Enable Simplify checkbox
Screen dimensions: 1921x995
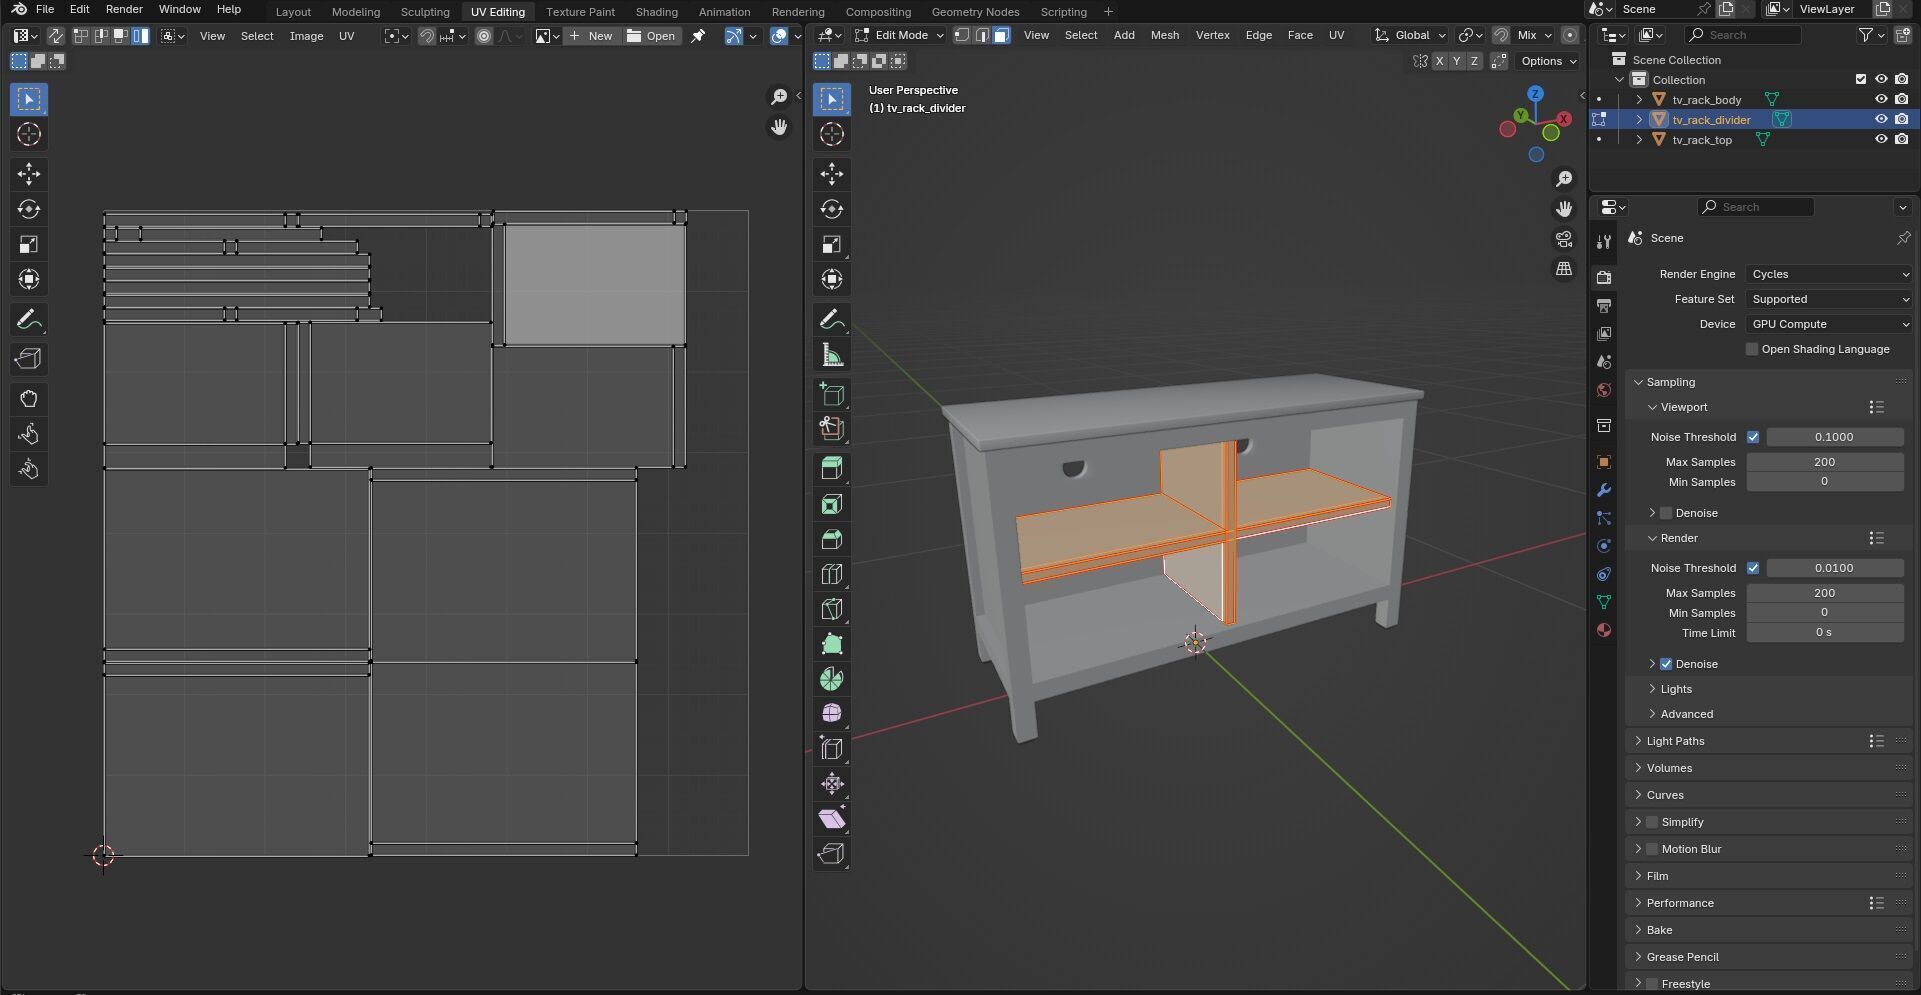click(x=1652, y=822)
